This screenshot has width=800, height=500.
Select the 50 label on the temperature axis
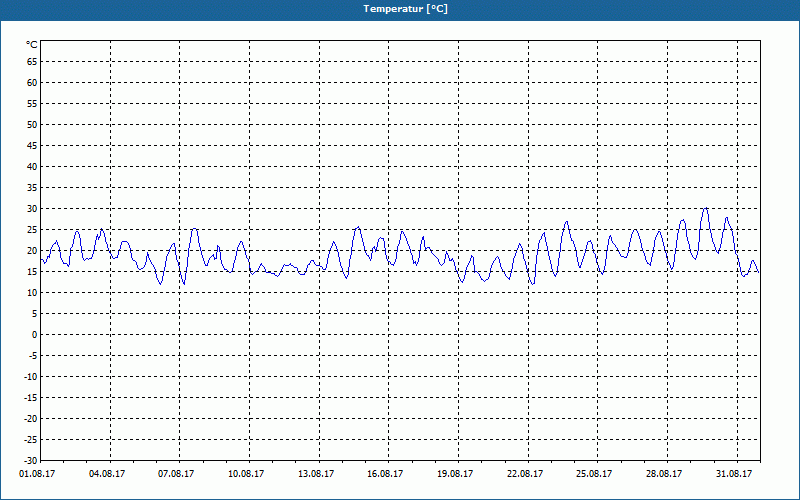[31, 124]
